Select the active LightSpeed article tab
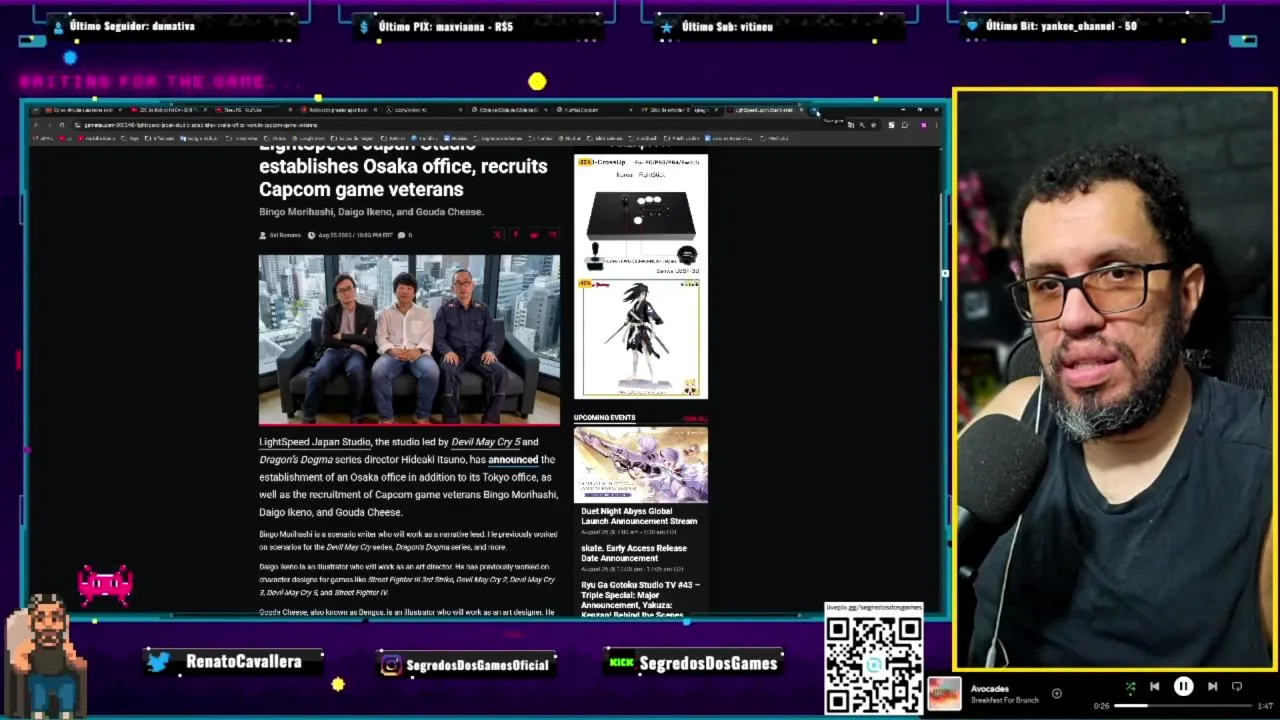 (x=763, y=110)
